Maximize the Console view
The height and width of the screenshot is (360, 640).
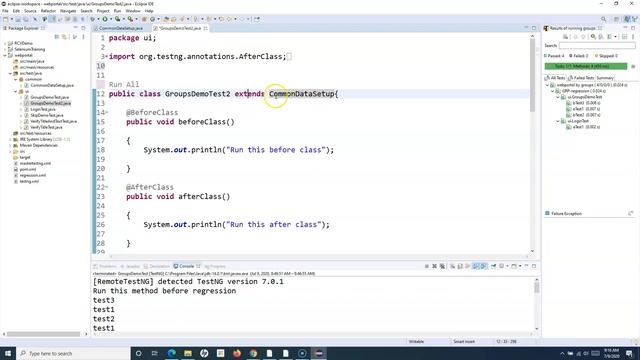coord(534,266)
